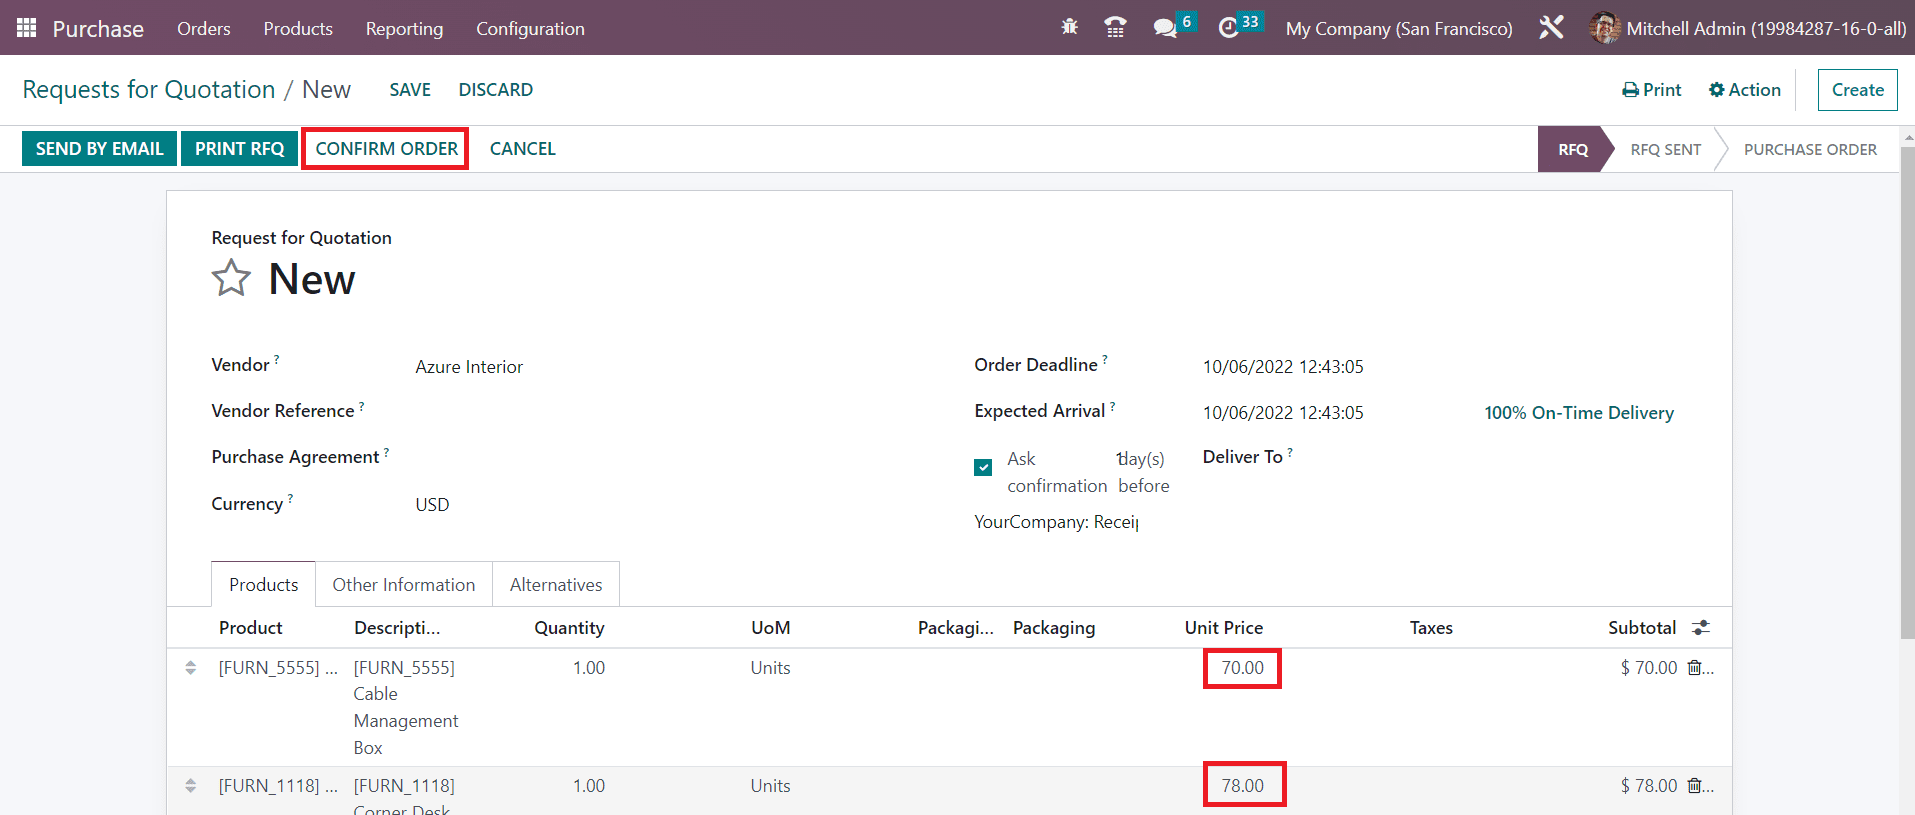Screen dimensions: 1915x815
Task: Switch to the Other Information tab
Action: [403, 585]
